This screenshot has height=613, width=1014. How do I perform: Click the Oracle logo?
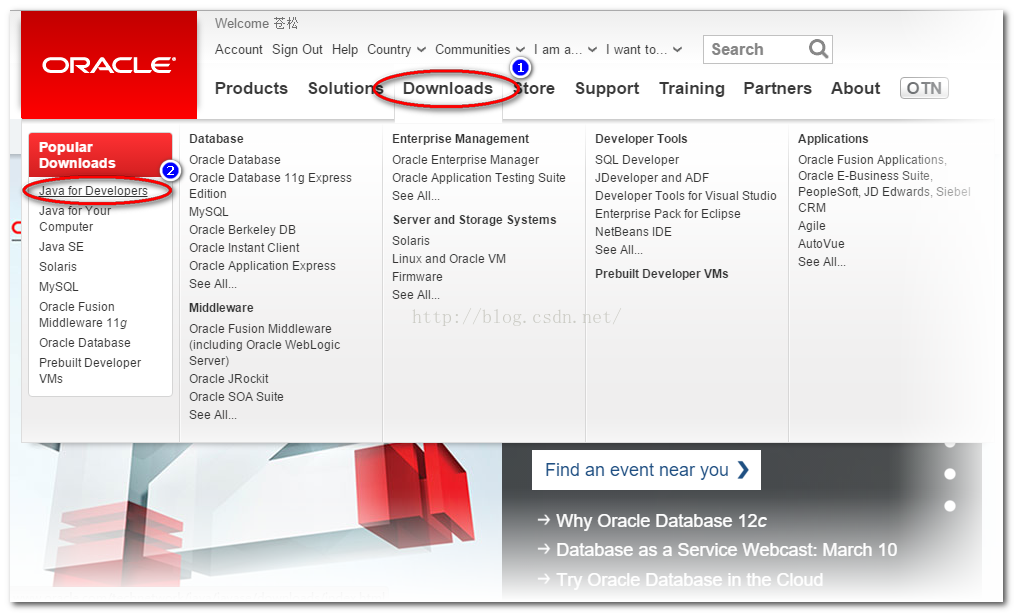pyautogui.click(x=109, y=65)
